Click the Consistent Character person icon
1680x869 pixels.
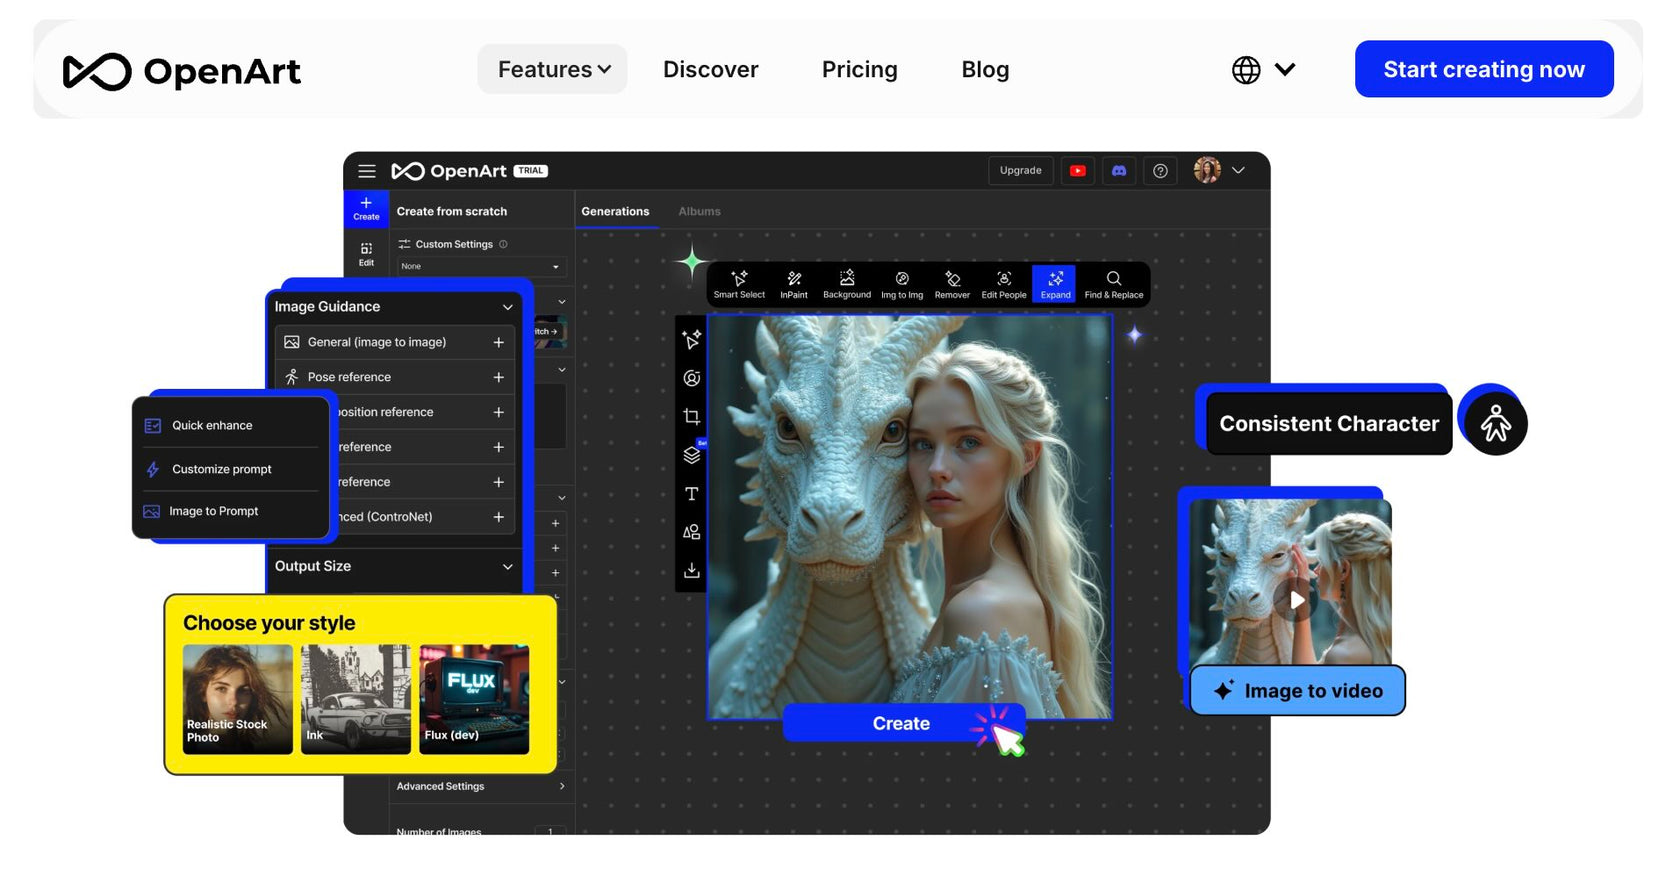point(1495,424)
